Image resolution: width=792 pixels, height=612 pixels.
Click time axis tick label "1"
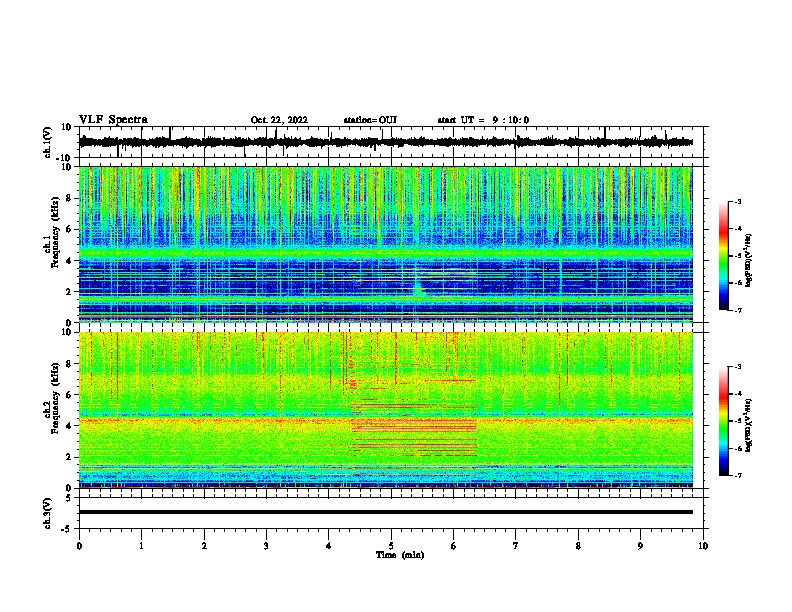(141, 546)
